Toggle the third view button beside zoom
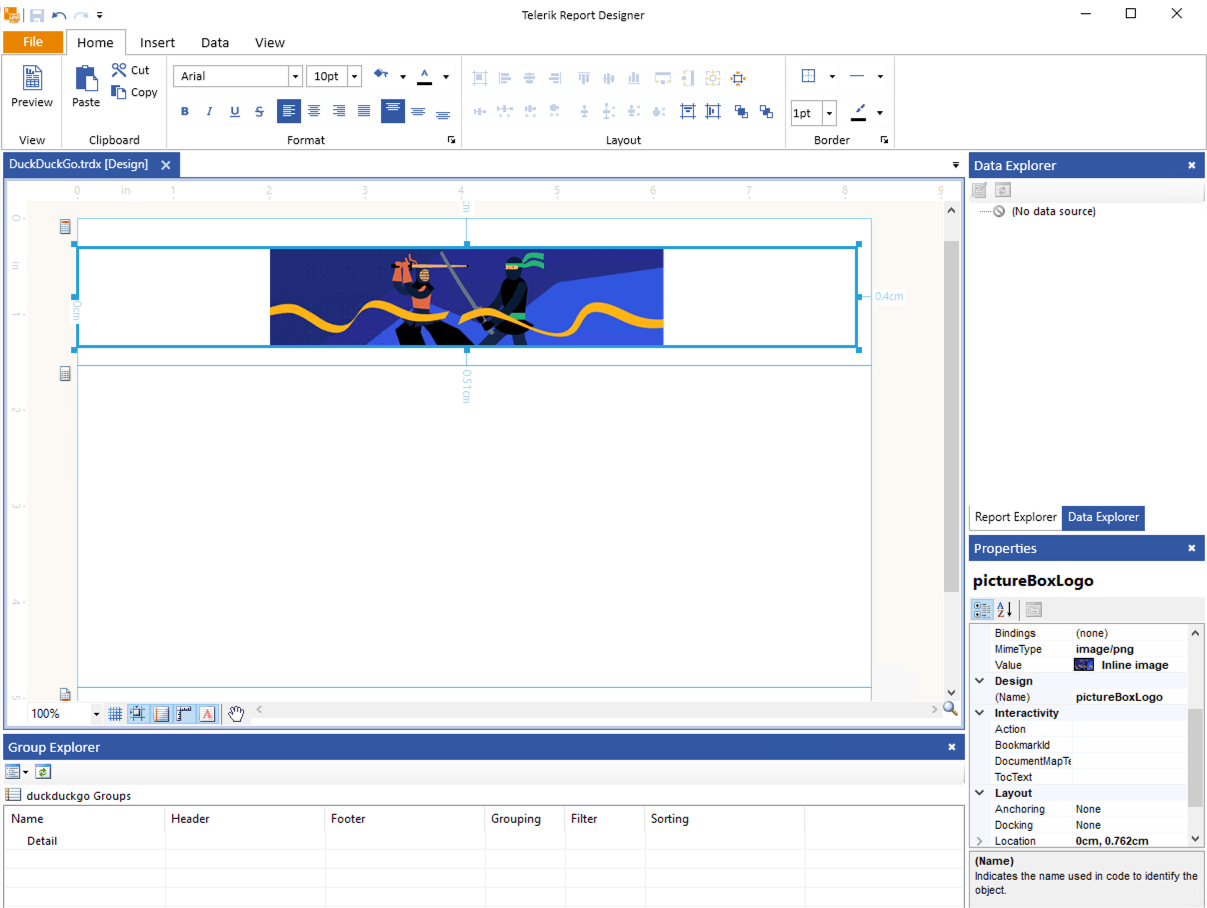This screenshot has height=908, width=1207. (x=161, y=714)
